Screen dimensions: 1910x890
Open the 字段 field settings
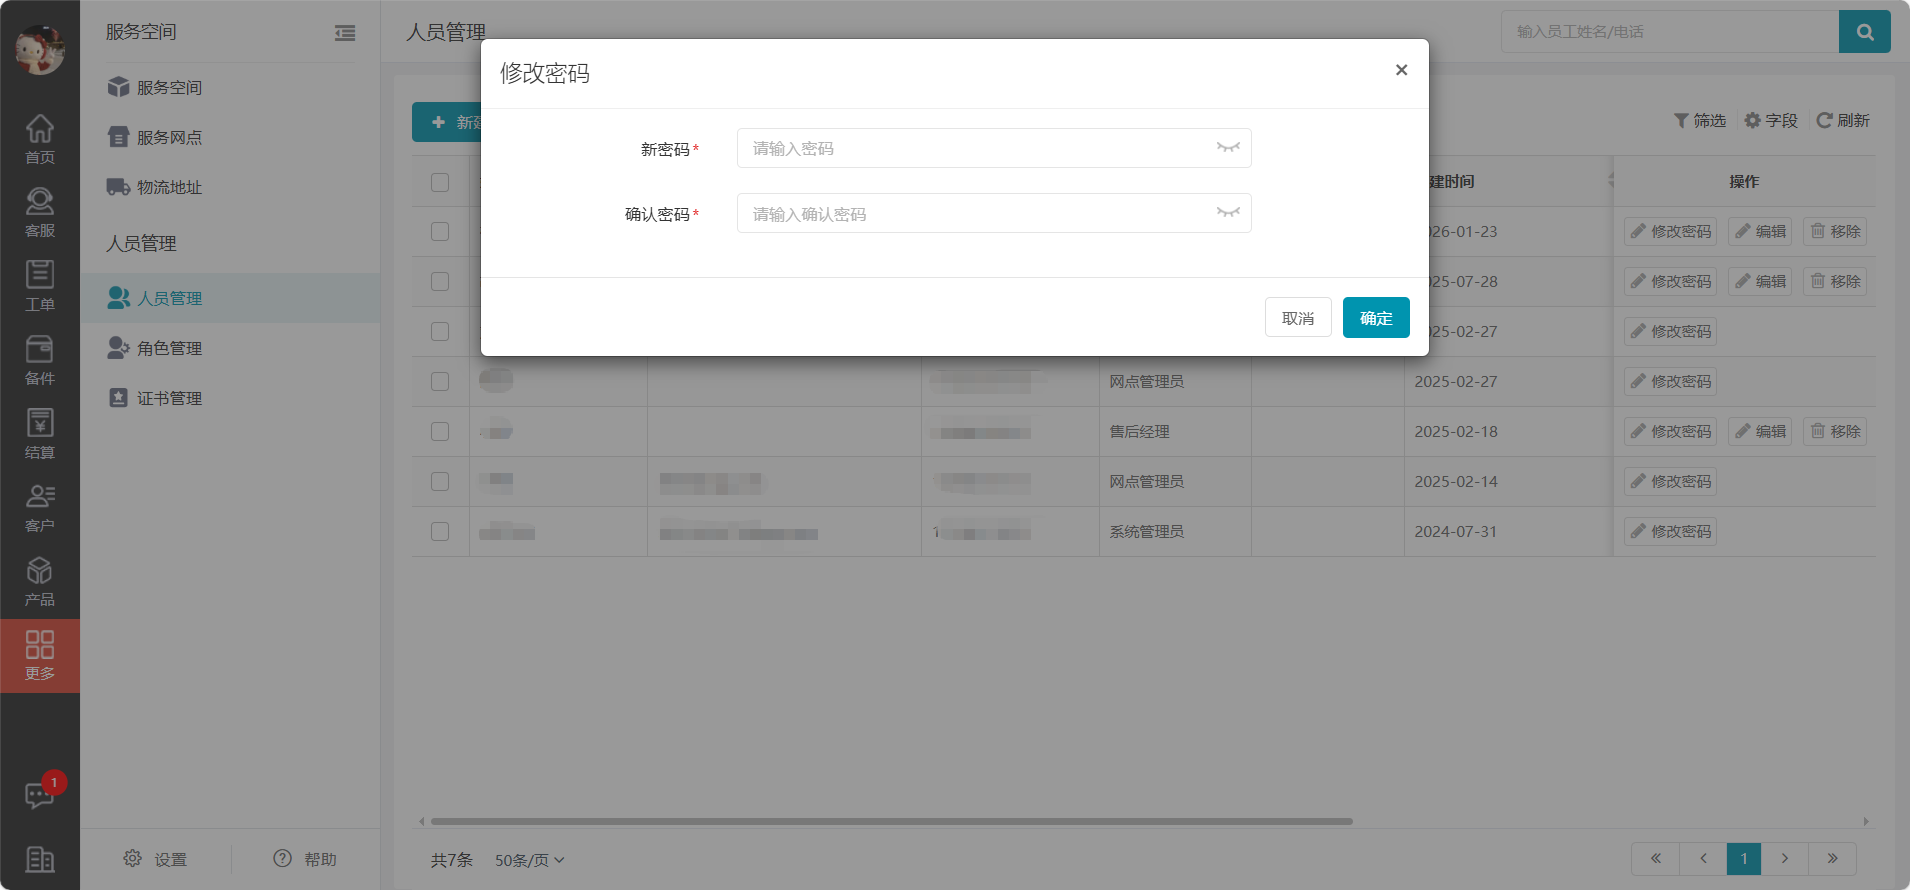[x=1771, y=121]
